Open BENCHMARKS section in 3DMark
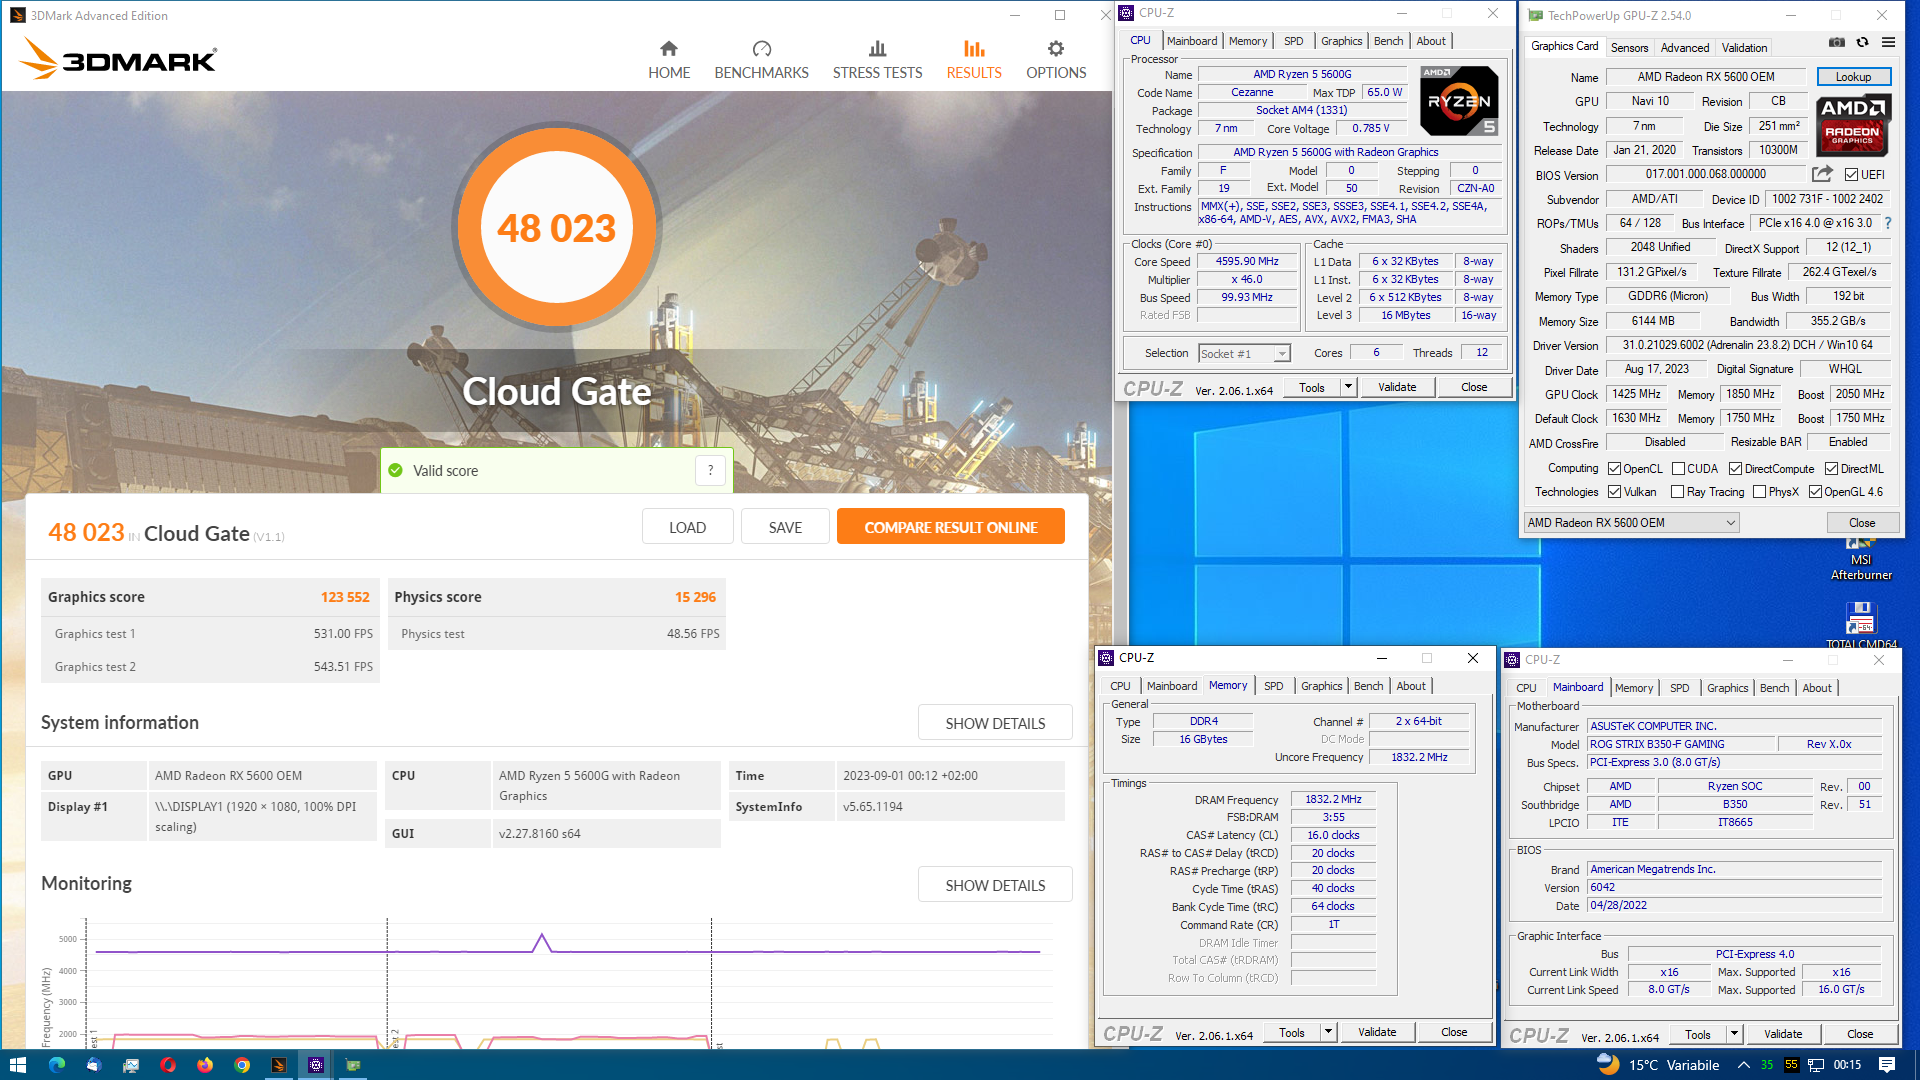The height and width of the screenshot is (1080, 1920). pyautogui.click(x=761, y=60)
